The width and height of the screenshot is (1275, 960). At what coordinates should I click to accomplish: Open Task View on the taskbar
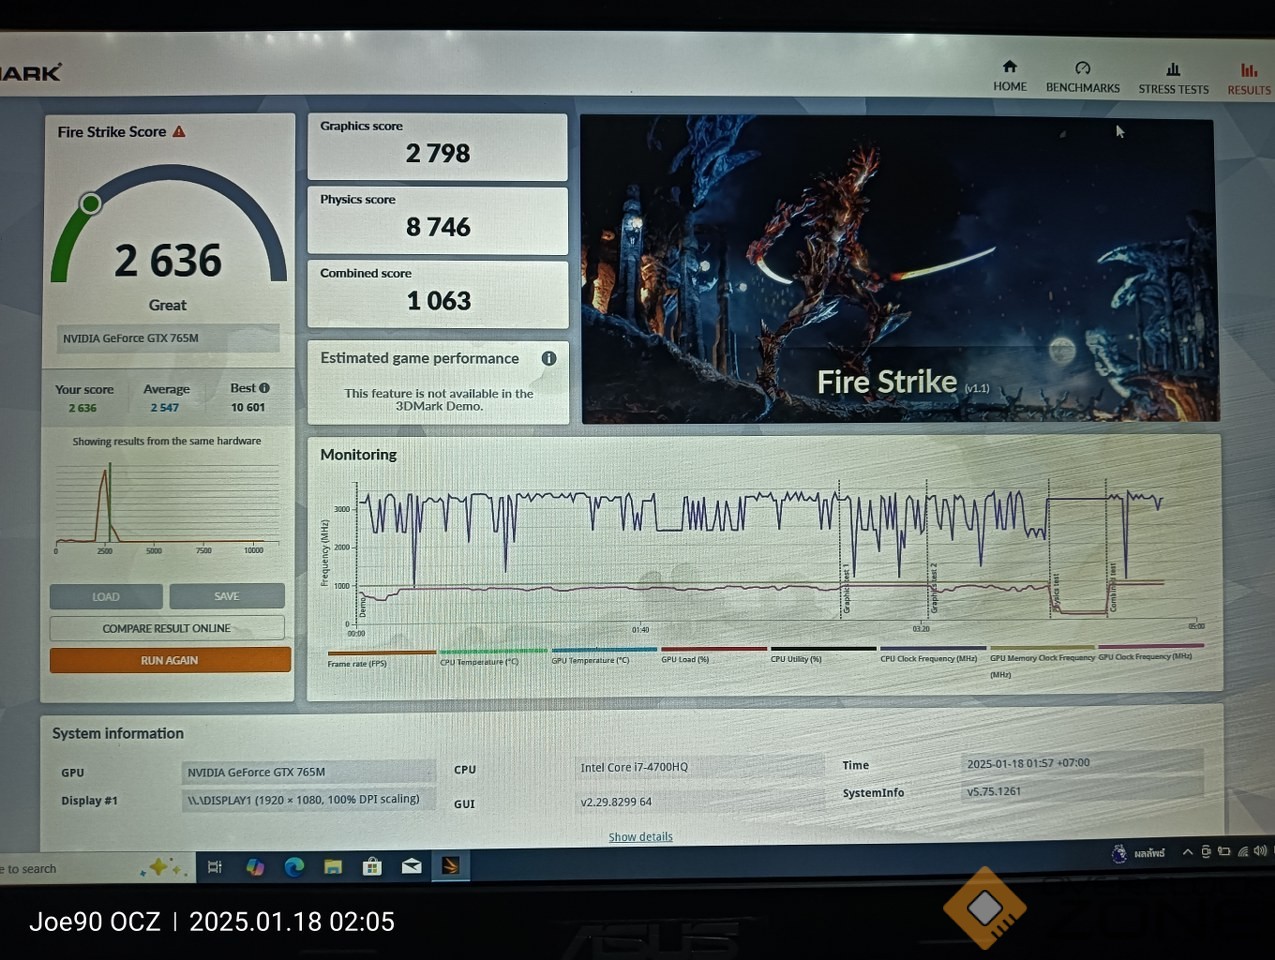click(214, 867)
